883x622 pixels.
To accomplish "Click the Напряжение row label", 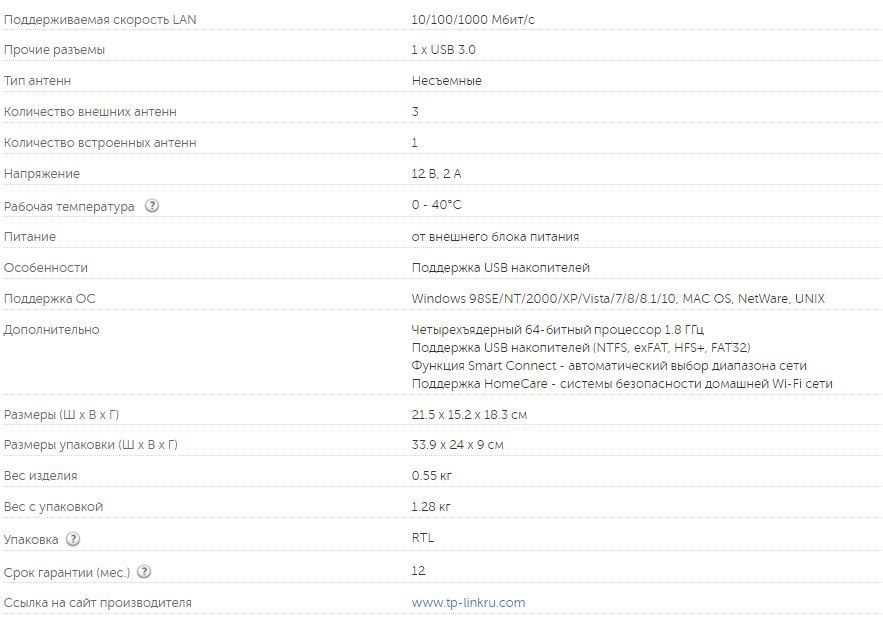I will click(x=42, y=174).
